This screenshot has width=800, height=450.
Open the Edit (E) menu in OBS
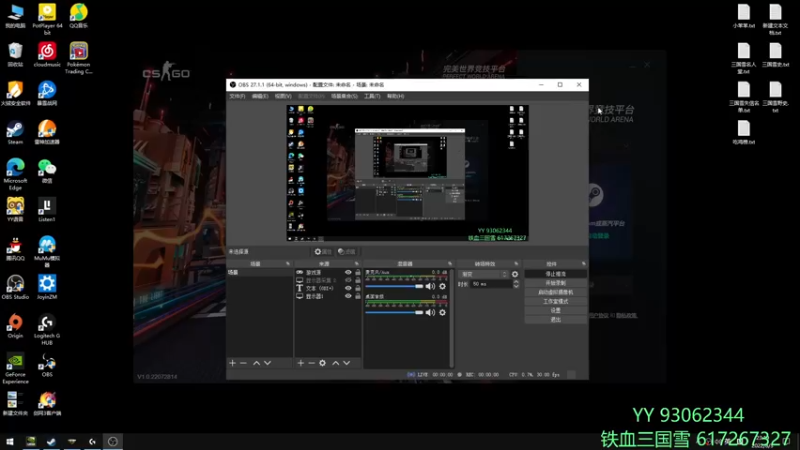pos(260,96)
